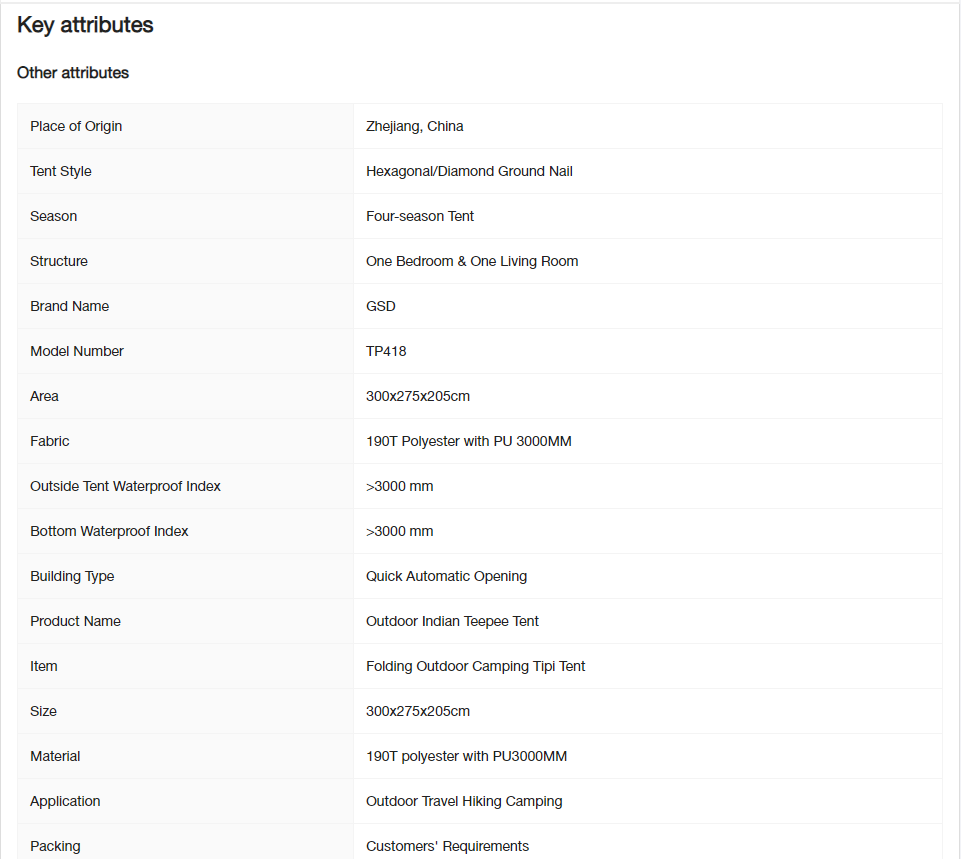The width and height of the screenshot is (961, 859).
Task: Click the Other attributes subheading
Action: (x=73, y=73)
